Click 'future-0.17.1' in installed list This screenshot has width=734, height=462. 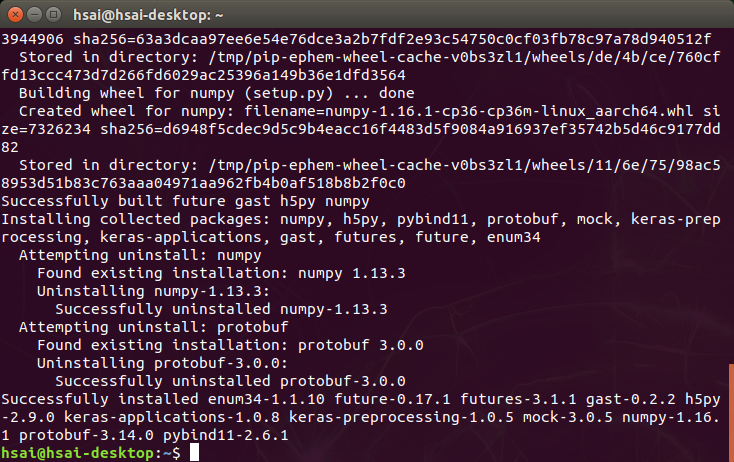pyautogui.click(x=392, y=399)
